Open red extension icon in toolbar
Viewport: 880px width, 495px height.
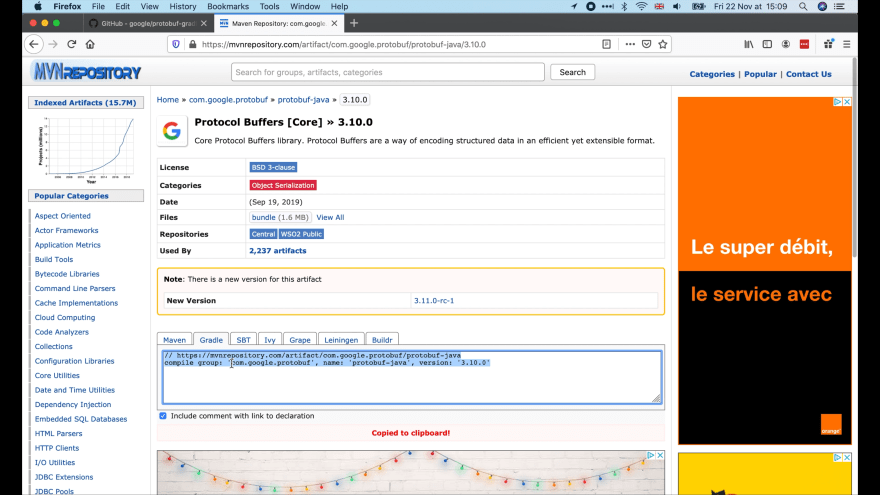(x=804, y=44)
